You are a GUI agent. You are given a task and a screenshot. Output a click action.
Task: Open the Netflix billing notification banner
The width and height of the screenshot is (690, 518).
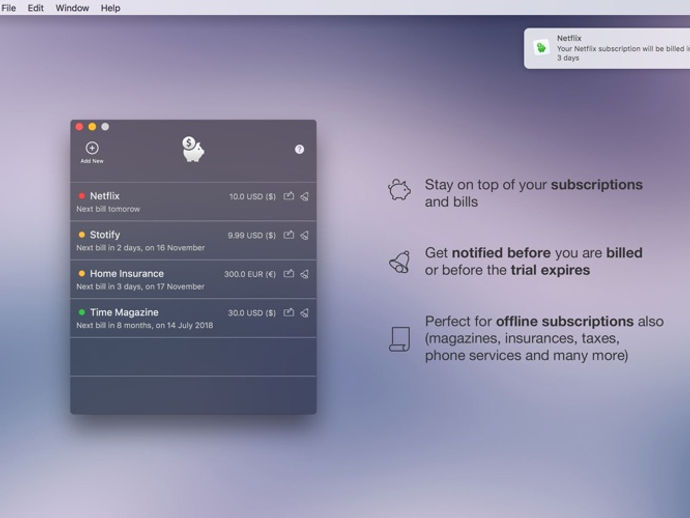click(607, 48)
